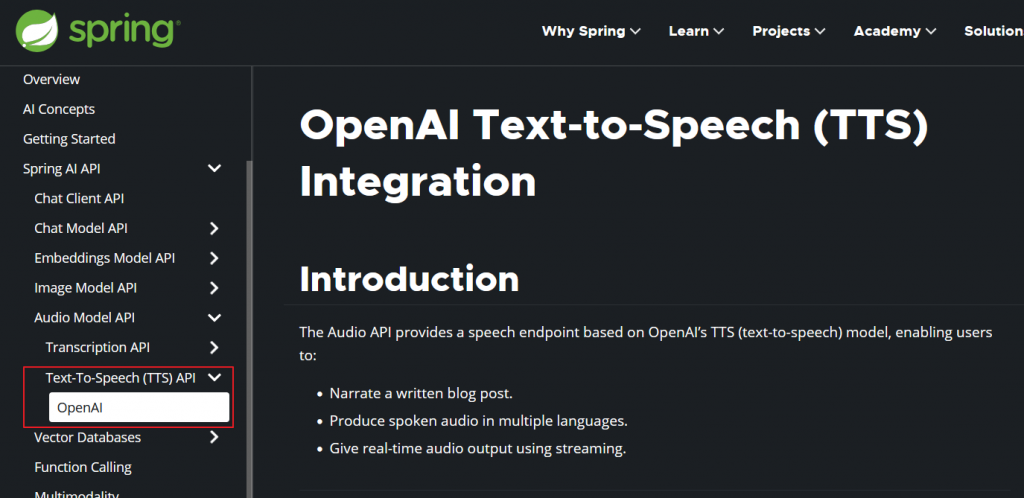This screenshot has height=498, width=1024.
Task: Go to the Overview page
Action: point(52,80)
